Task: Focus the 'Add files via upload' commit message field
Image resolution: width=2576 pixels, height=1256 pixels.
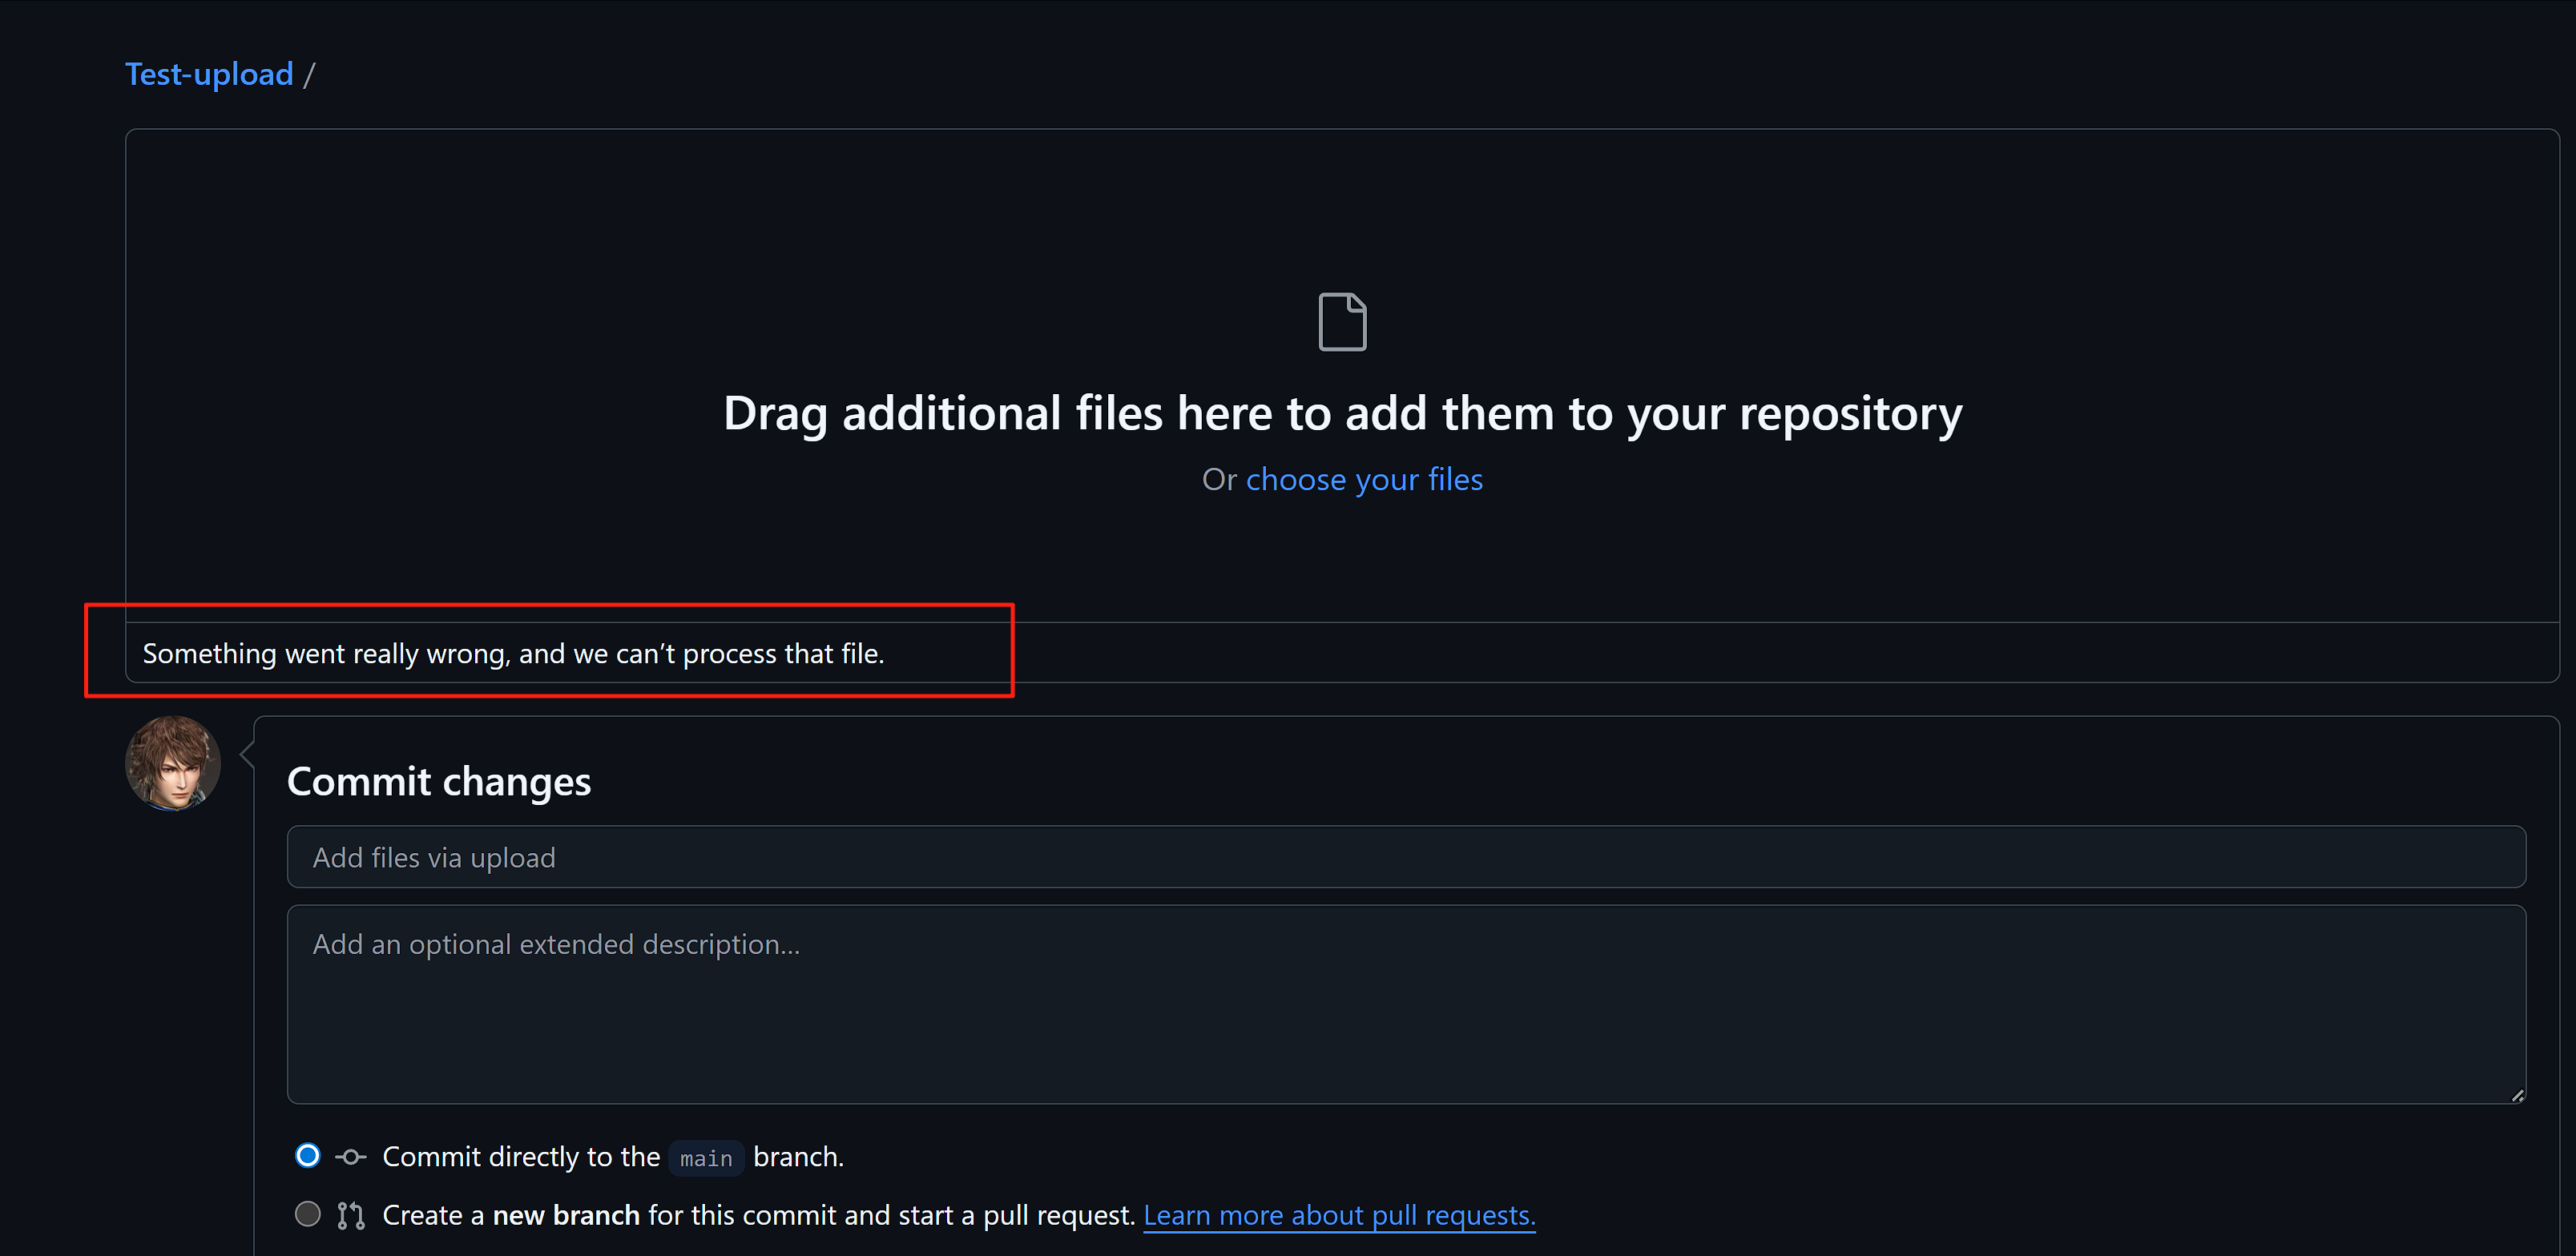Action: [x=1405, y=857]
